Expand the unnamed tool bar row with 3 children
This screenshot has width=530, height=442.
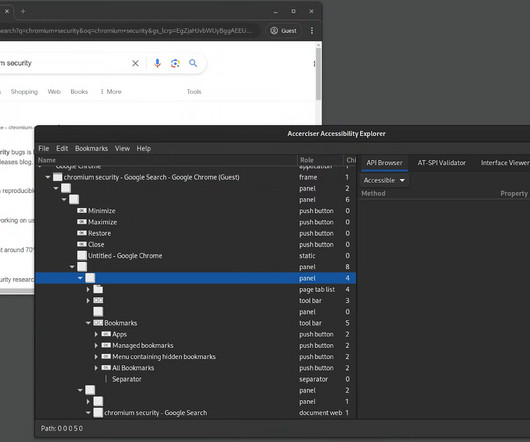point(88,300)
